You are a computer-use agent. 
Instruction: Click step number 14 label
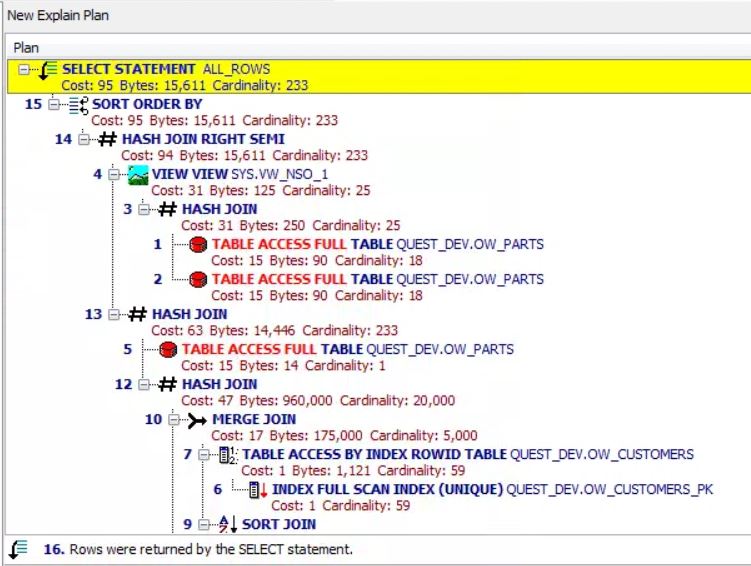(63, 139)
